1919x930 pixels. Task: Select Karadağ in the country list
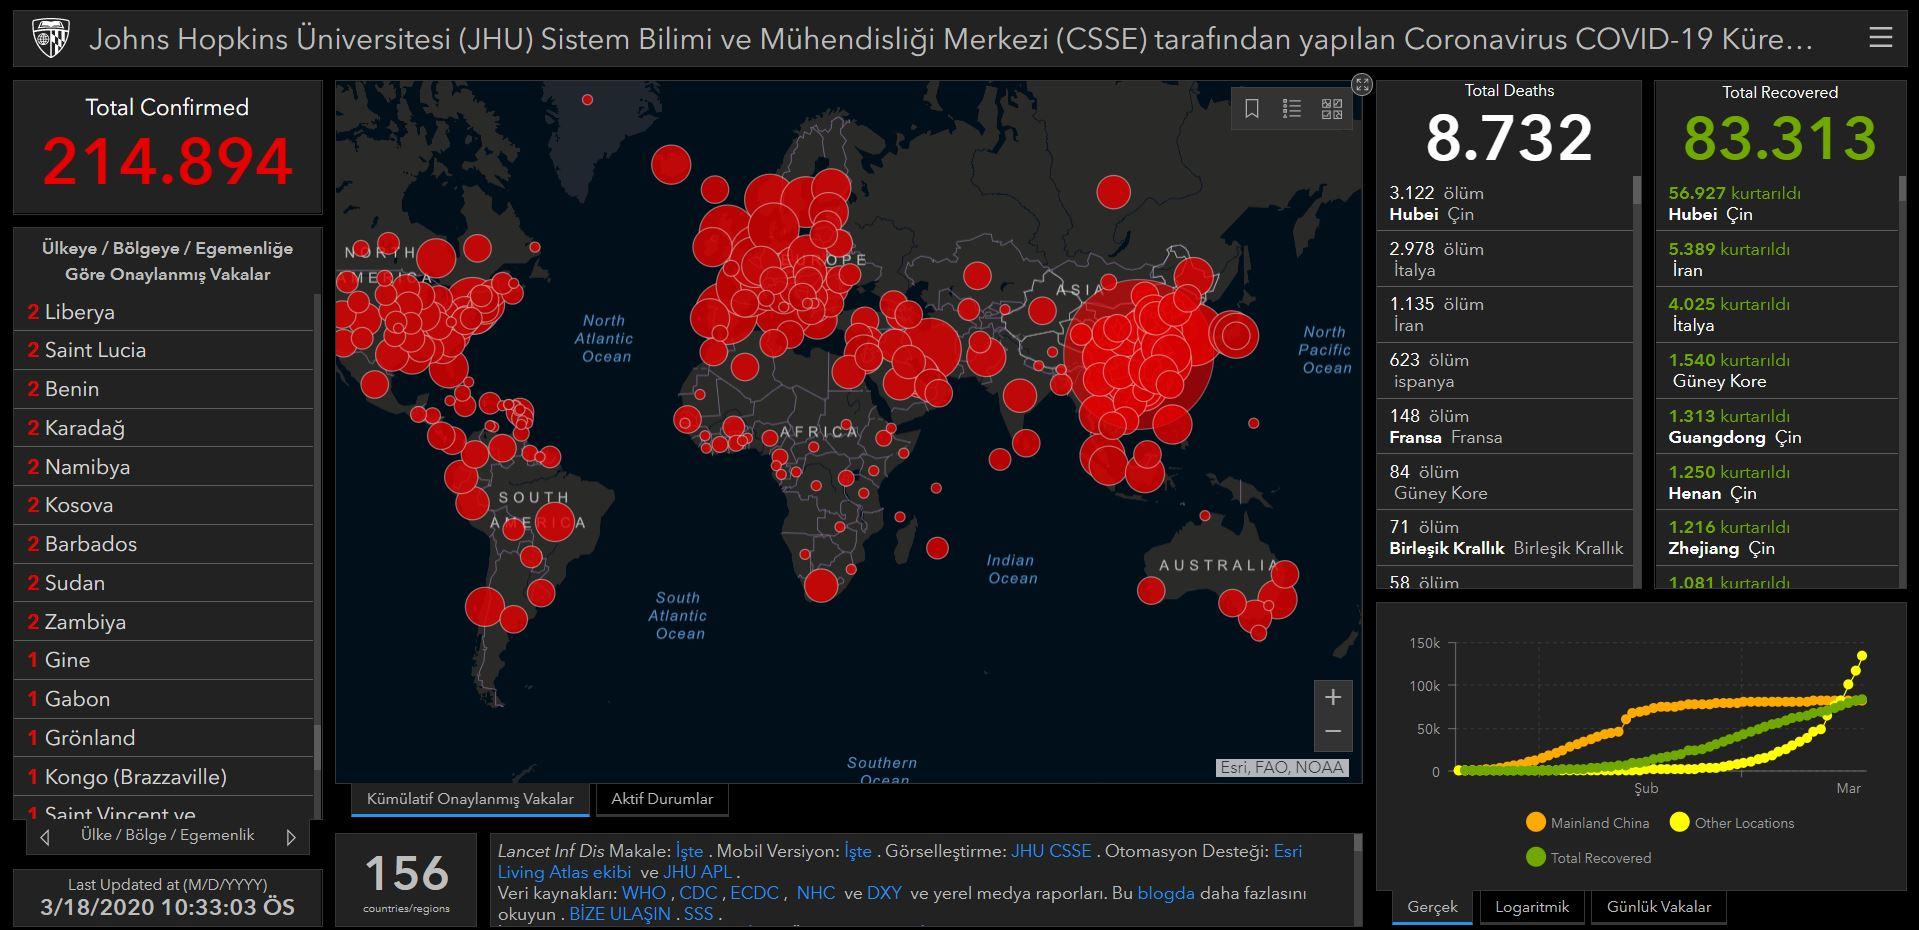pyautogui.click(x=164, y=428)
